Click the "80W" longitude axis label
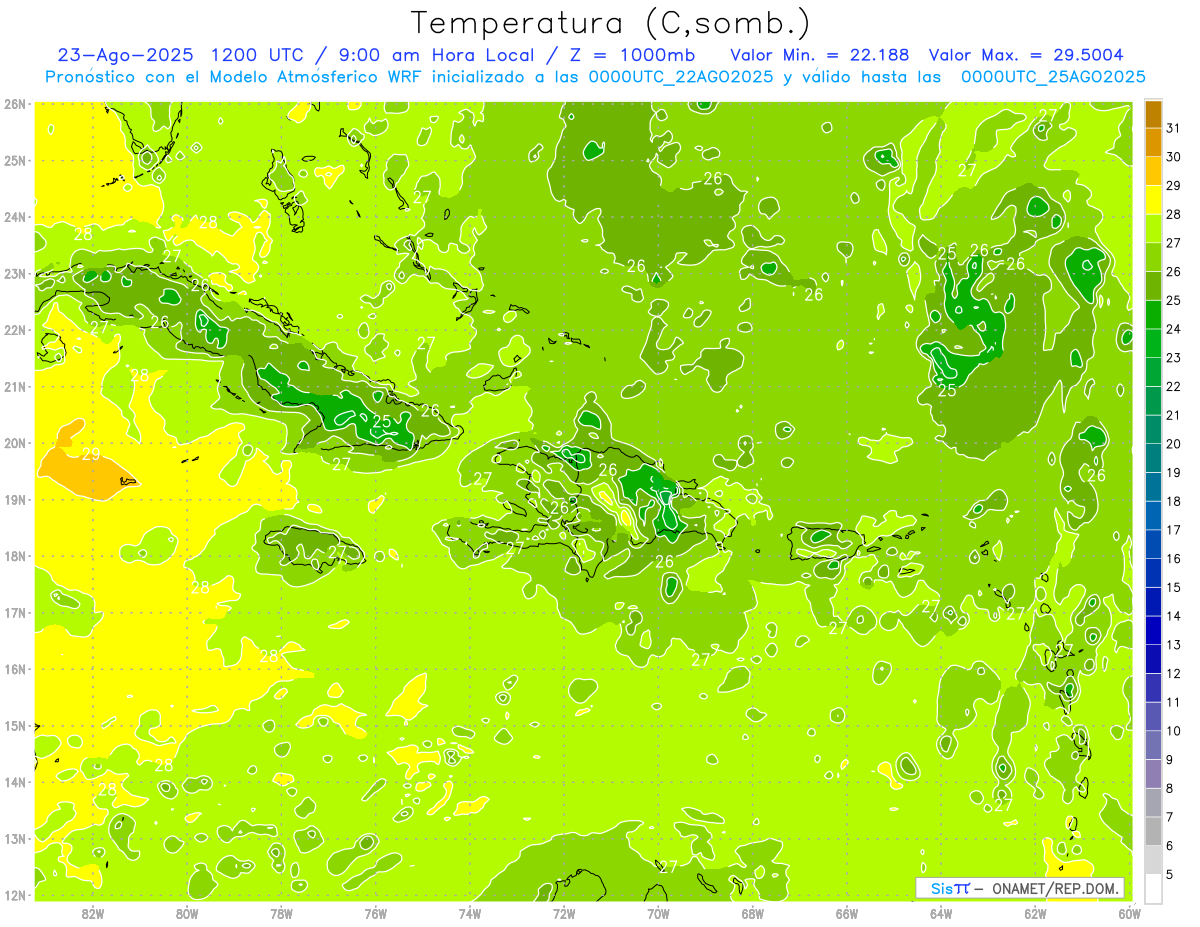The image size is (1200, 927). tap(187, 912)
